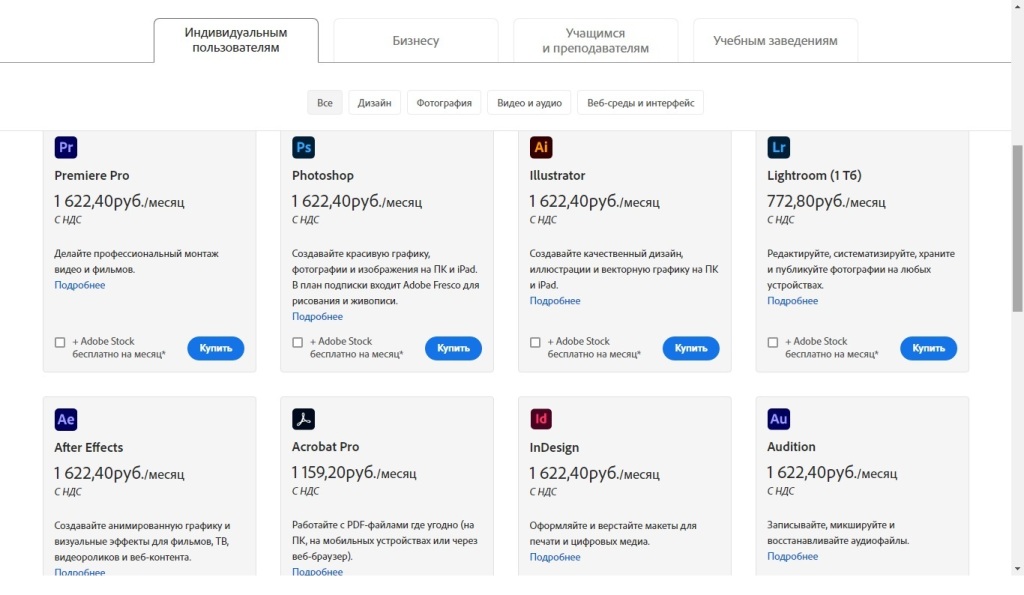Click the Acrobat Pro icon
This screenshot has width=1024, height=595.
[304, 419]
